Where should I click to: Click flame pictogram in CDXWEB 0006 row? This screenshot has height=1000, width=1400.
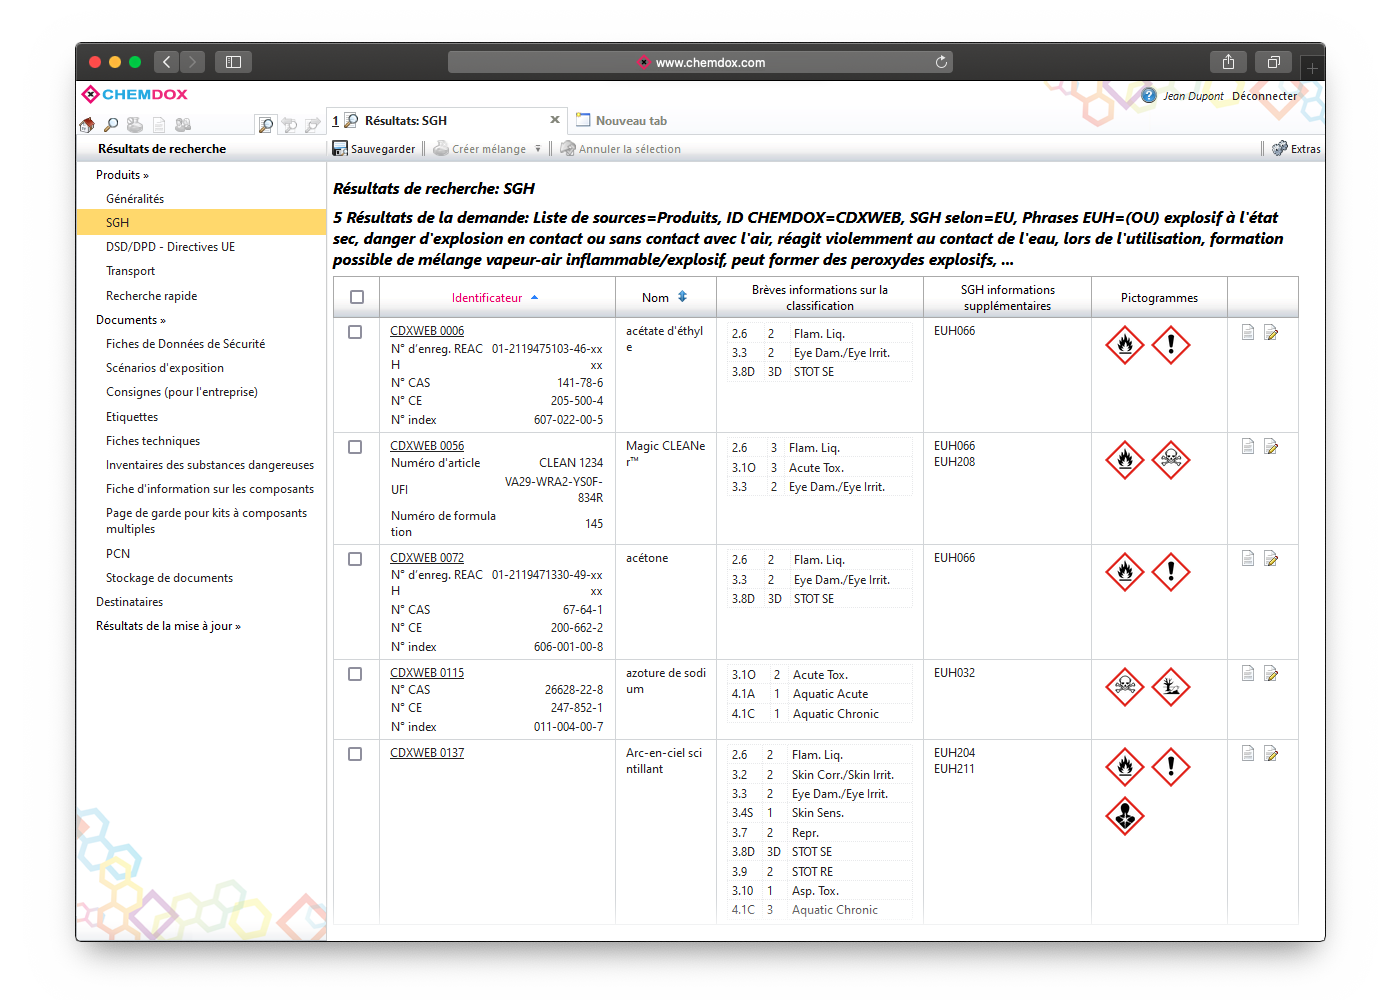click(1125, 345)
